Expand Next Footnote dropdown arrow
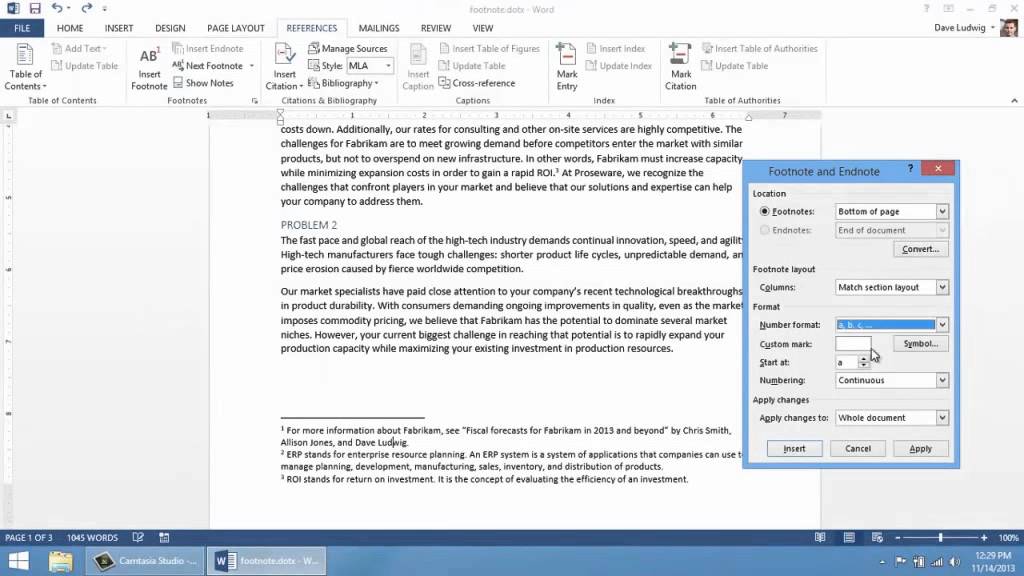The width and height of the screenshot is (1024, 576). 251,66
